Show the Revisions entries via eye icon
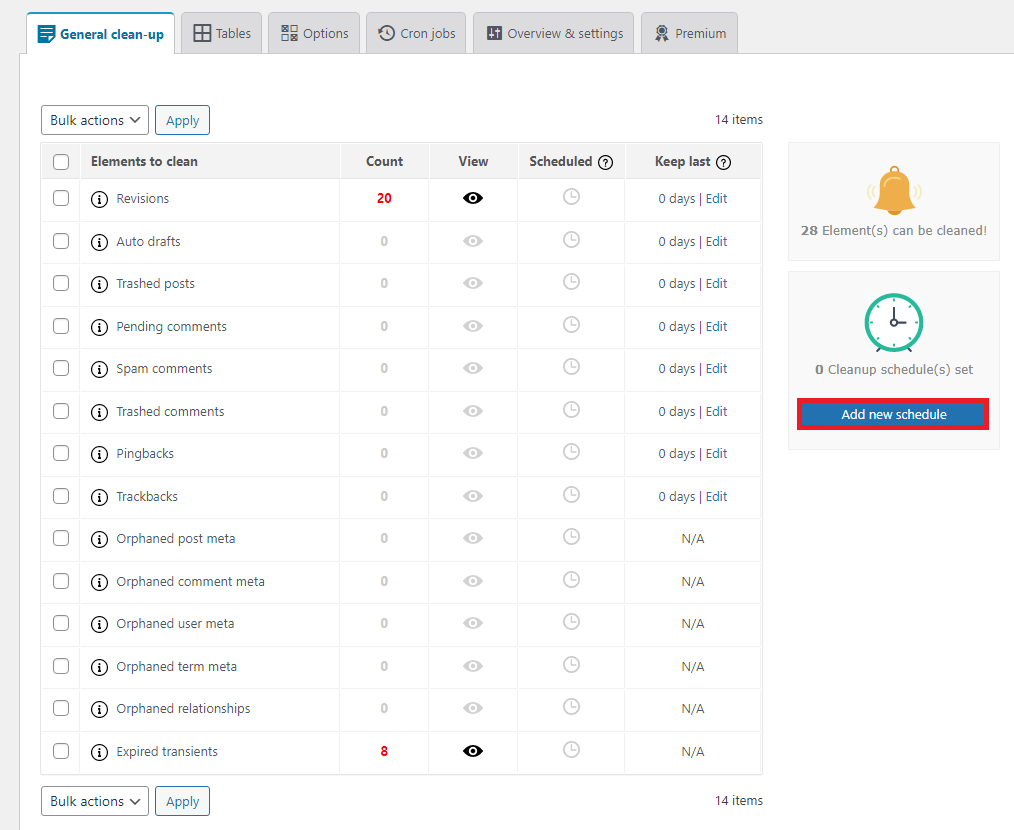The image size is (1014, 830). (472, 198)
